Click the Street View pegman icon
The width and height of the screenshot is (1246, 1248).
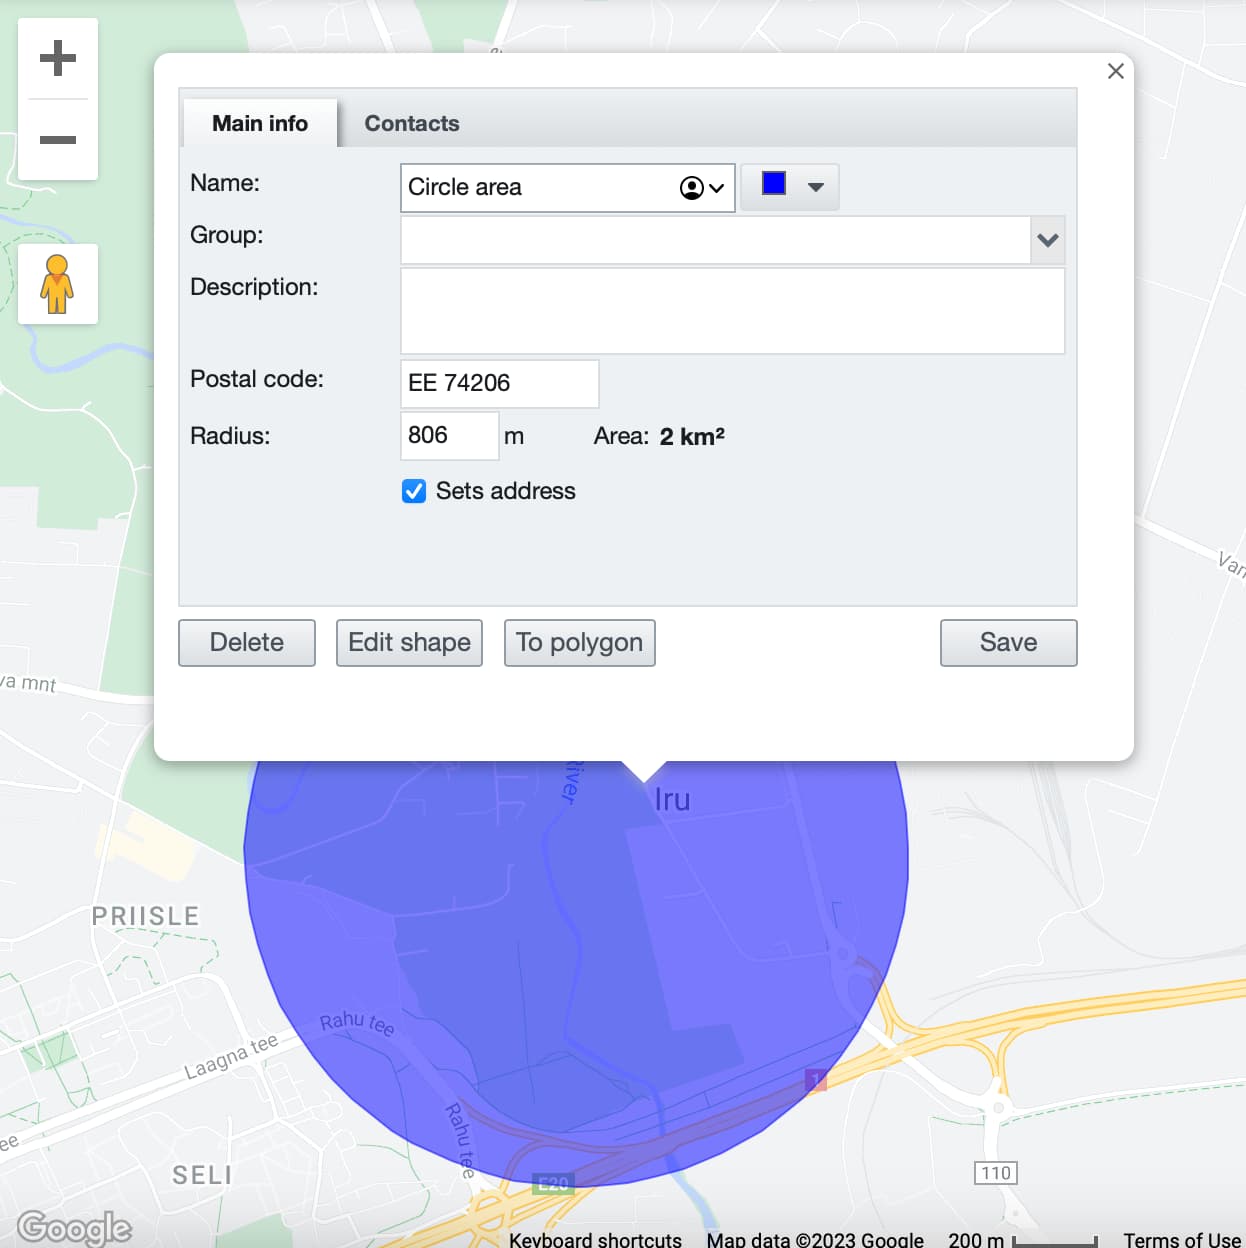(58, 284)
